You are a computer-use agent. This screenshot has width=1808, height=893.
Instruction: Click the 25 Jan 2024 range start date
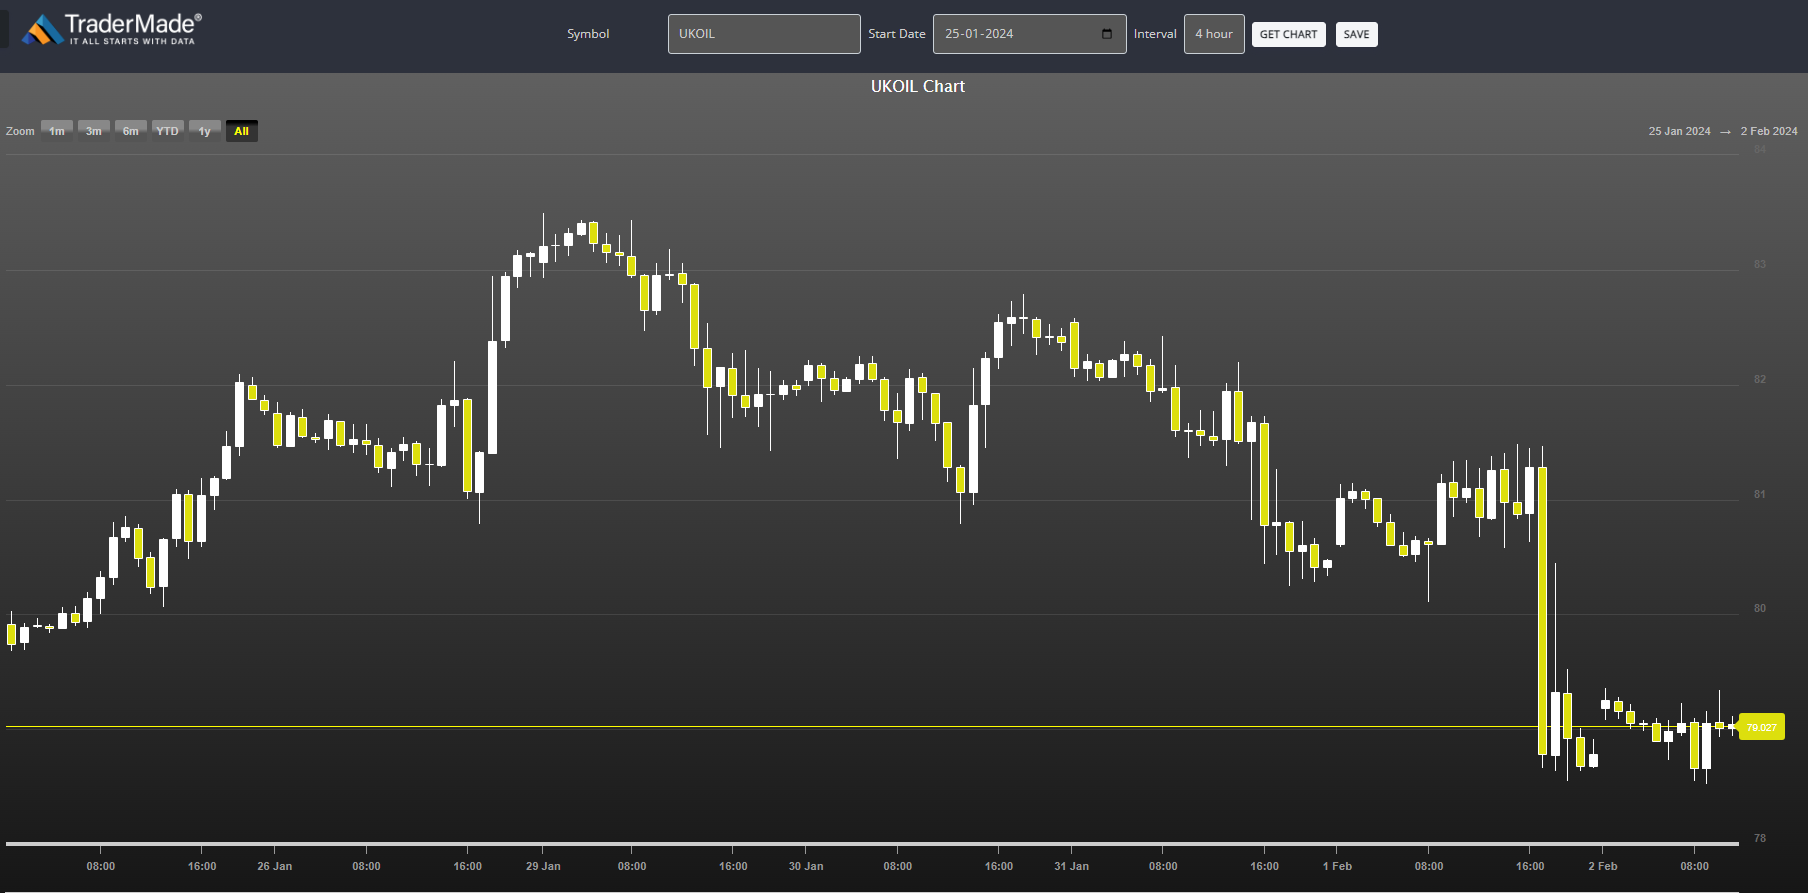coord(1679,131)
